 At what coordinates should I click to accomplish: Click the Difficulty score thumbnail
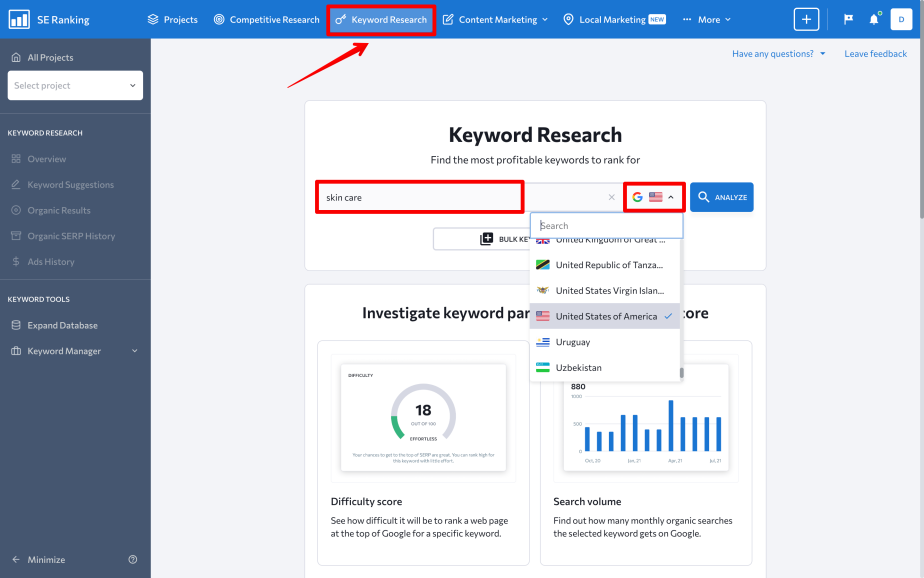pos(423,418)
